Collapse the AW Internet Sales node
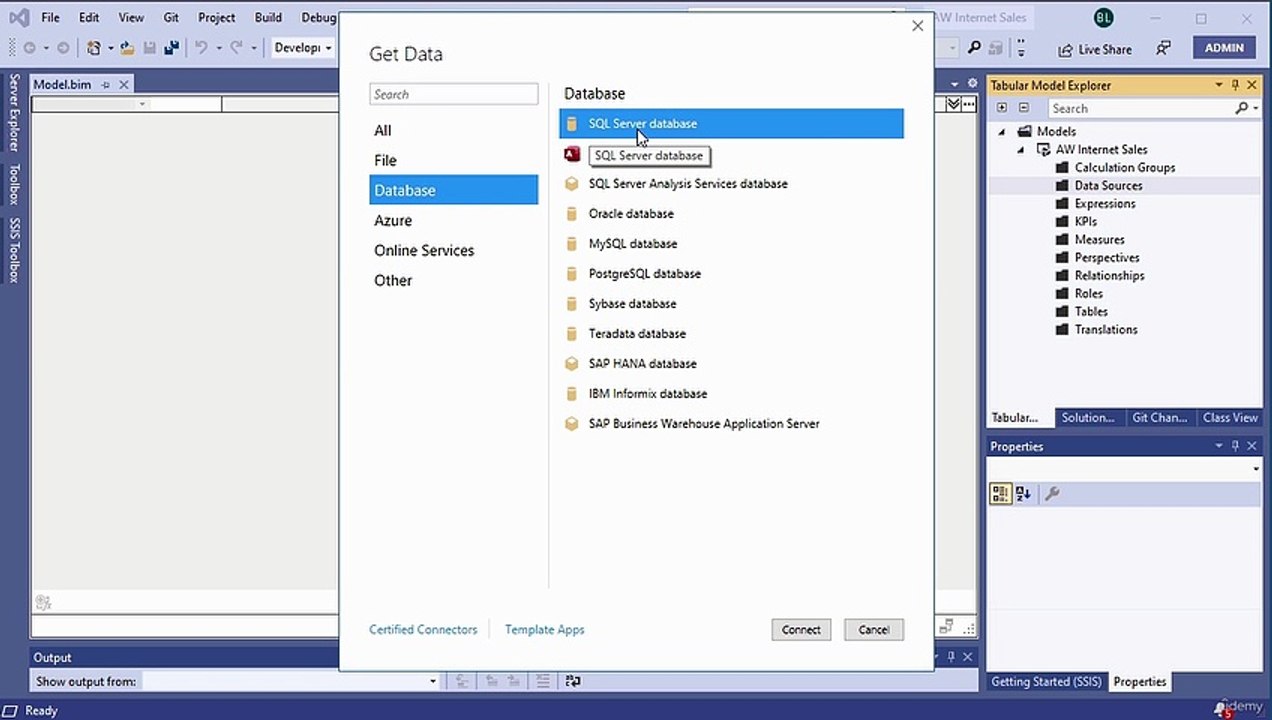This screenshot has width=1272, height=720. pyautogui.click(x=1021, y=149)
